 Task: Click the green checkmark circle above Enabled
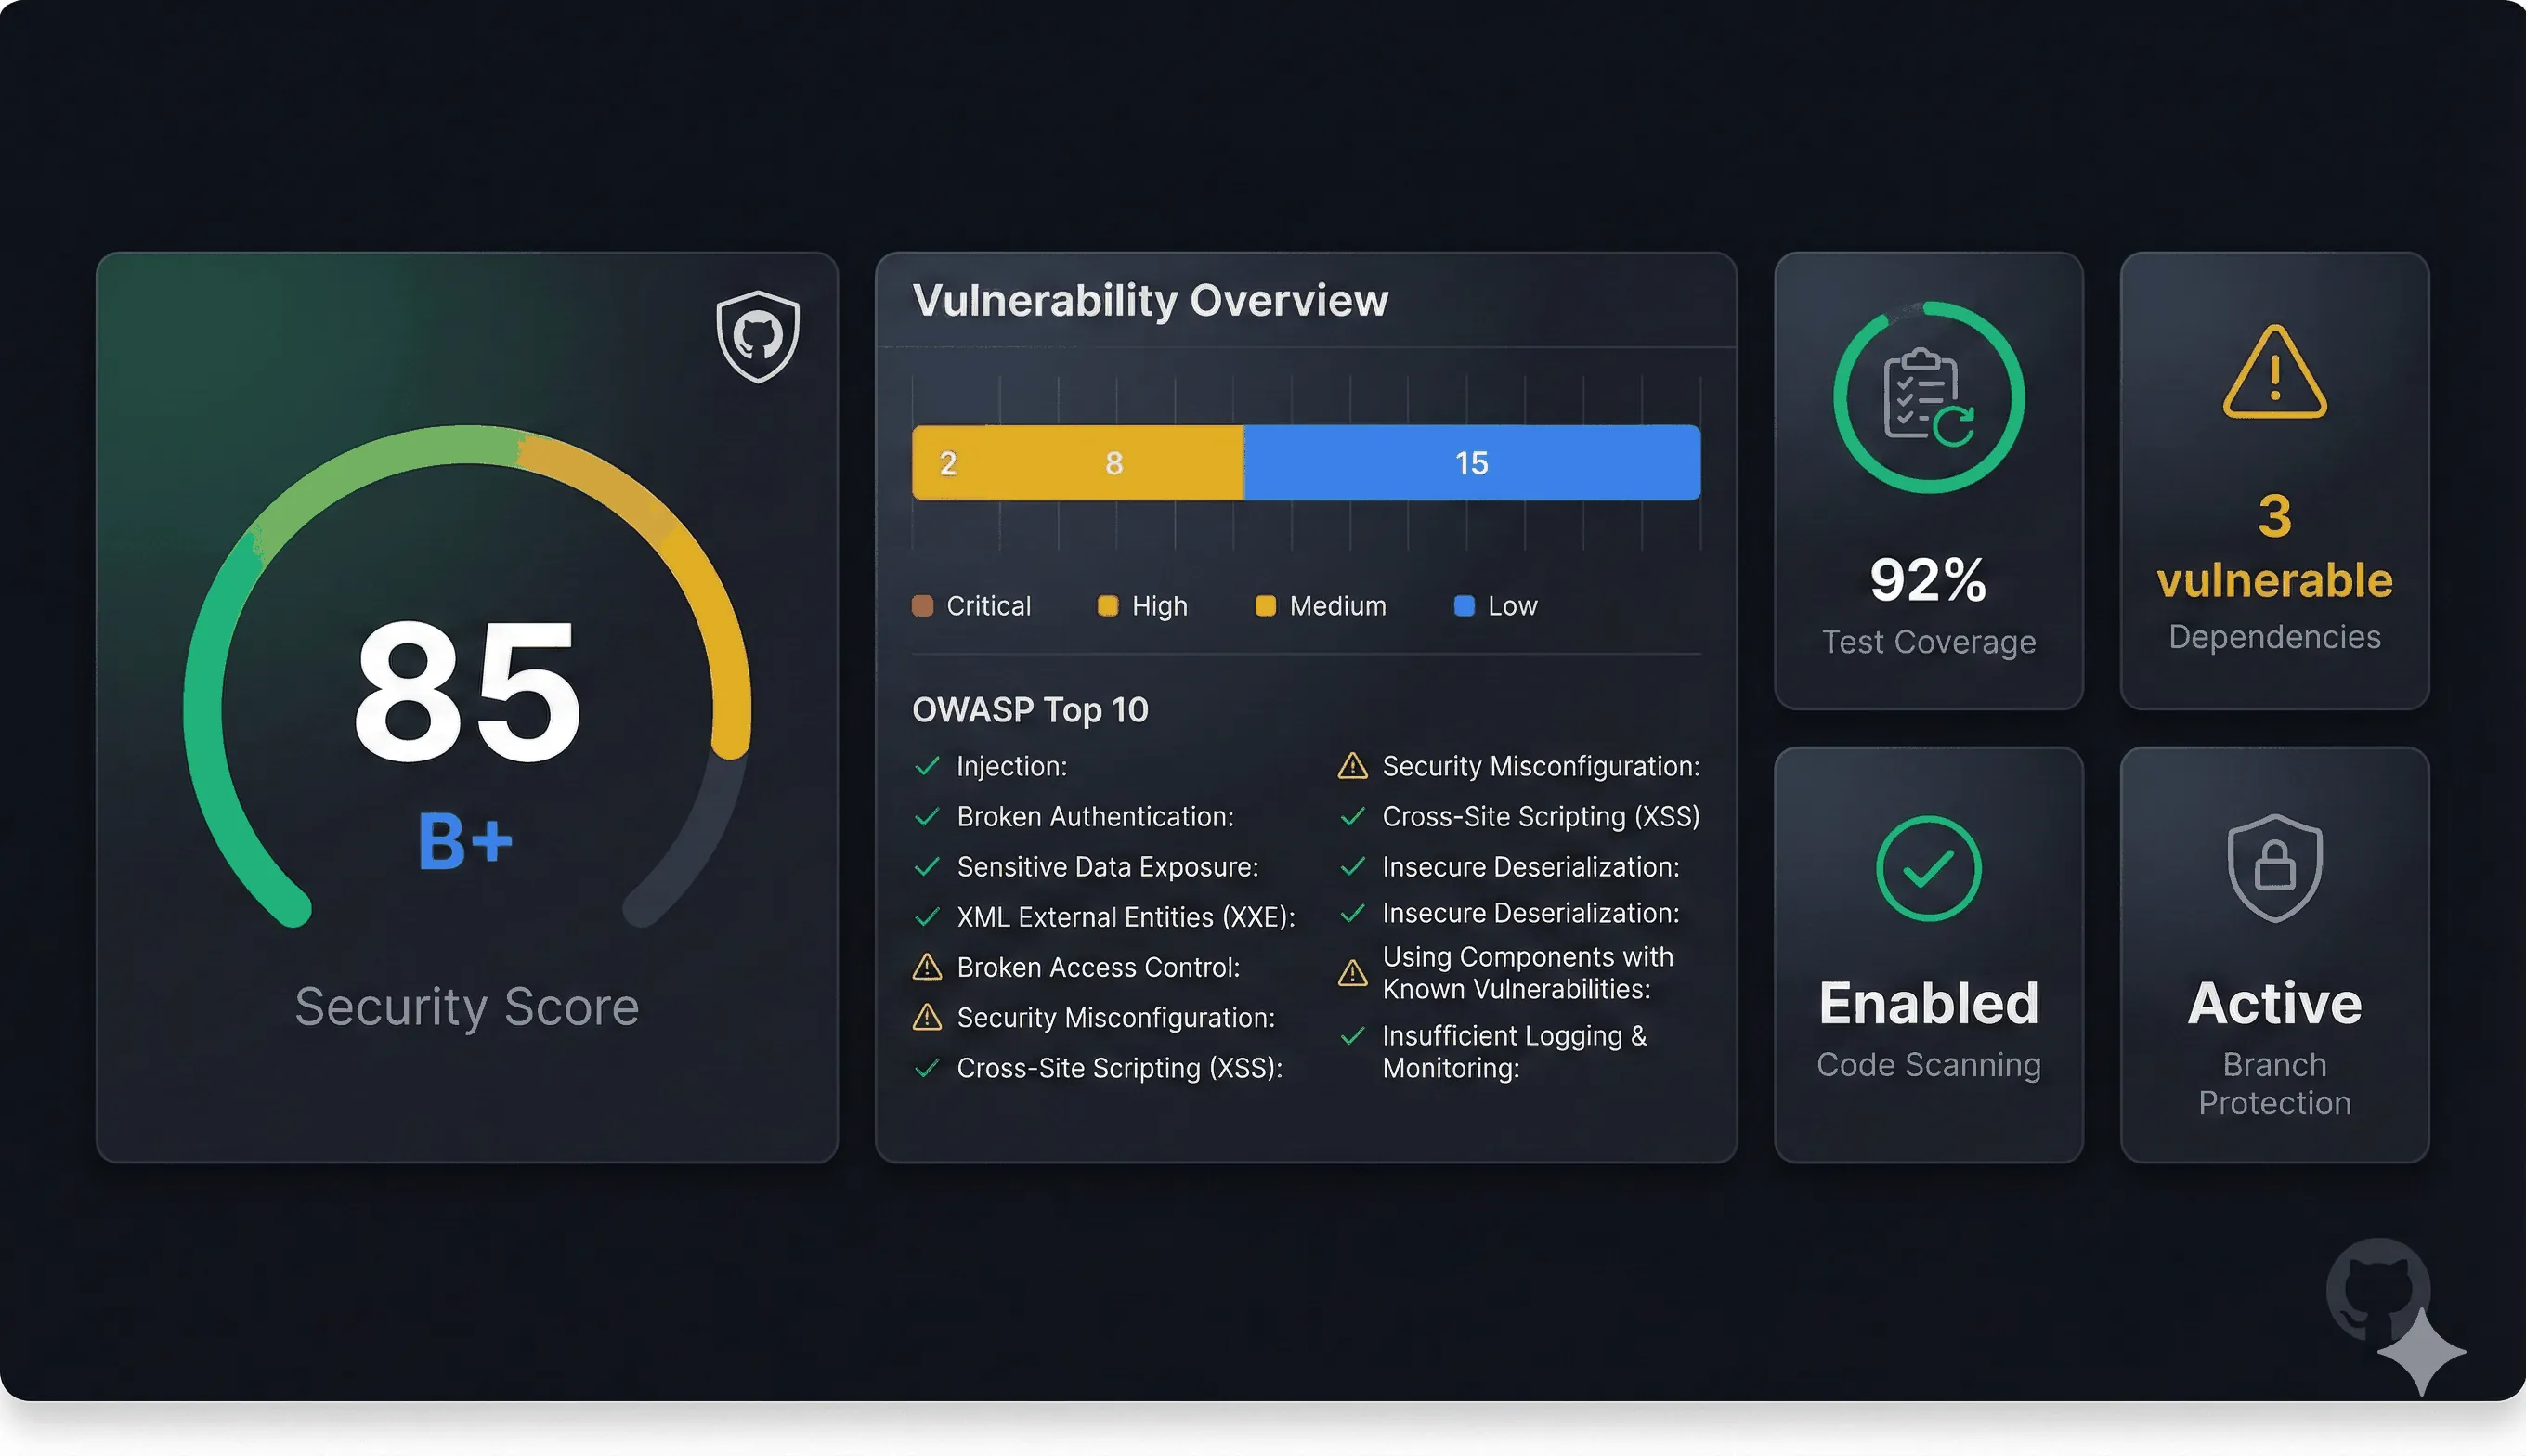tap(1929, 868)
